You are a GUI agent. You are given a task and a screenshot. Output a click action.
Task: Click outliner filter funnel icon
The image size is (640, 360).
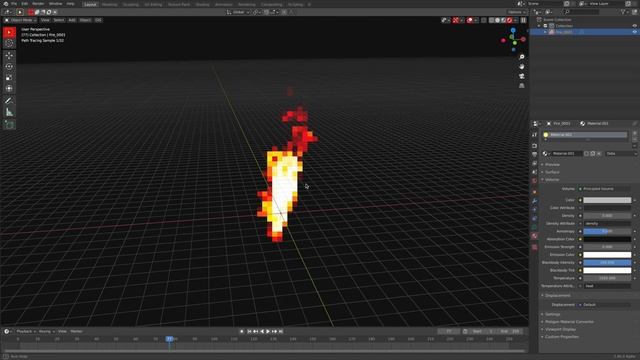tap(623, 12)
